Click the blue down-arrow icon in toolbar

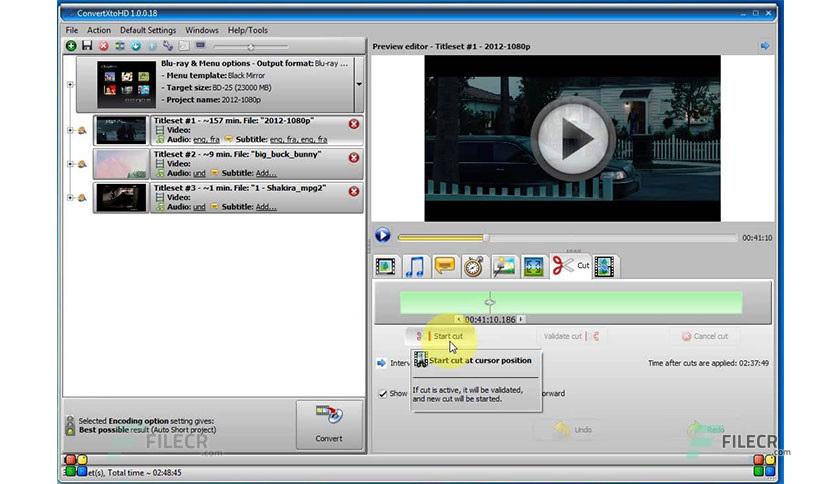136,46
